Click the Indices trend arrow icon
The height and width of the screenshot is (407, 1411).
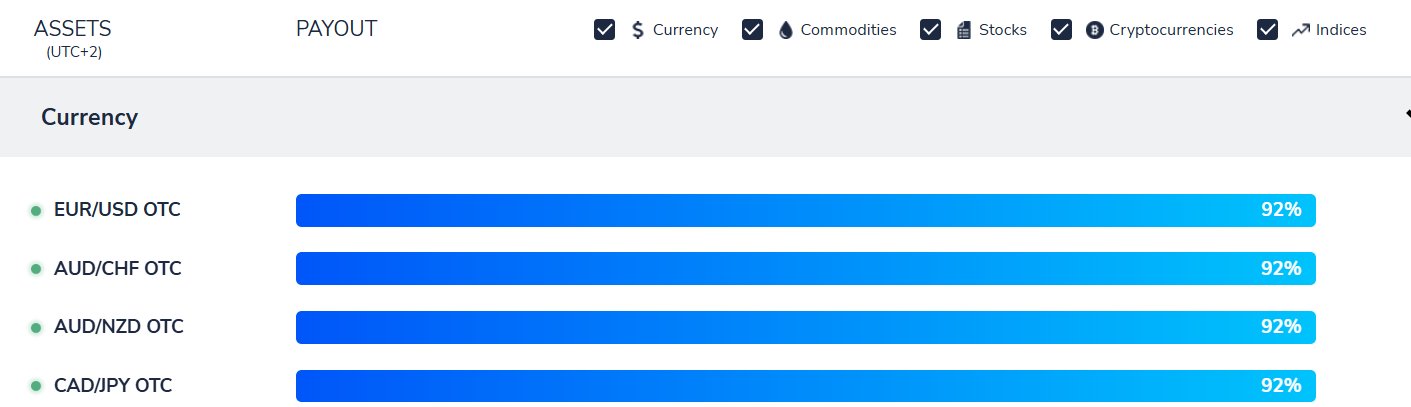pyautogui.click(x=1300, y=30)
